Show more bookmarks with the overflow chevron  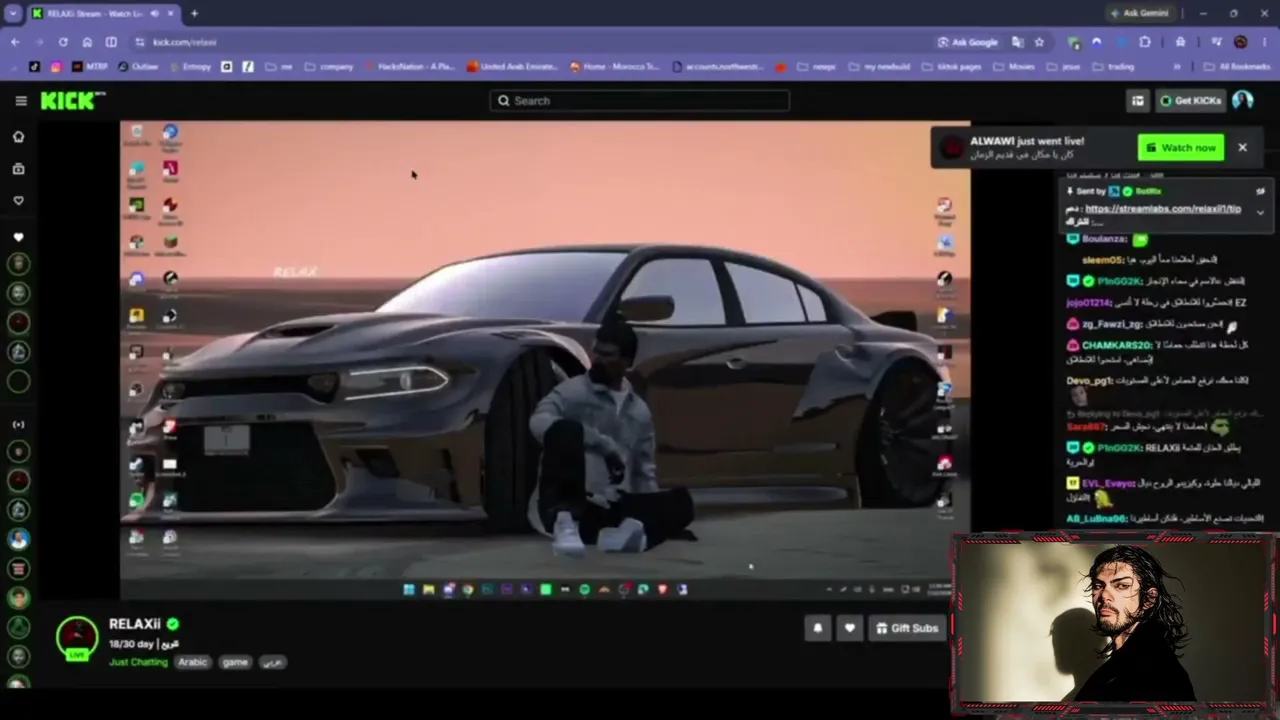pos(1177,67)
